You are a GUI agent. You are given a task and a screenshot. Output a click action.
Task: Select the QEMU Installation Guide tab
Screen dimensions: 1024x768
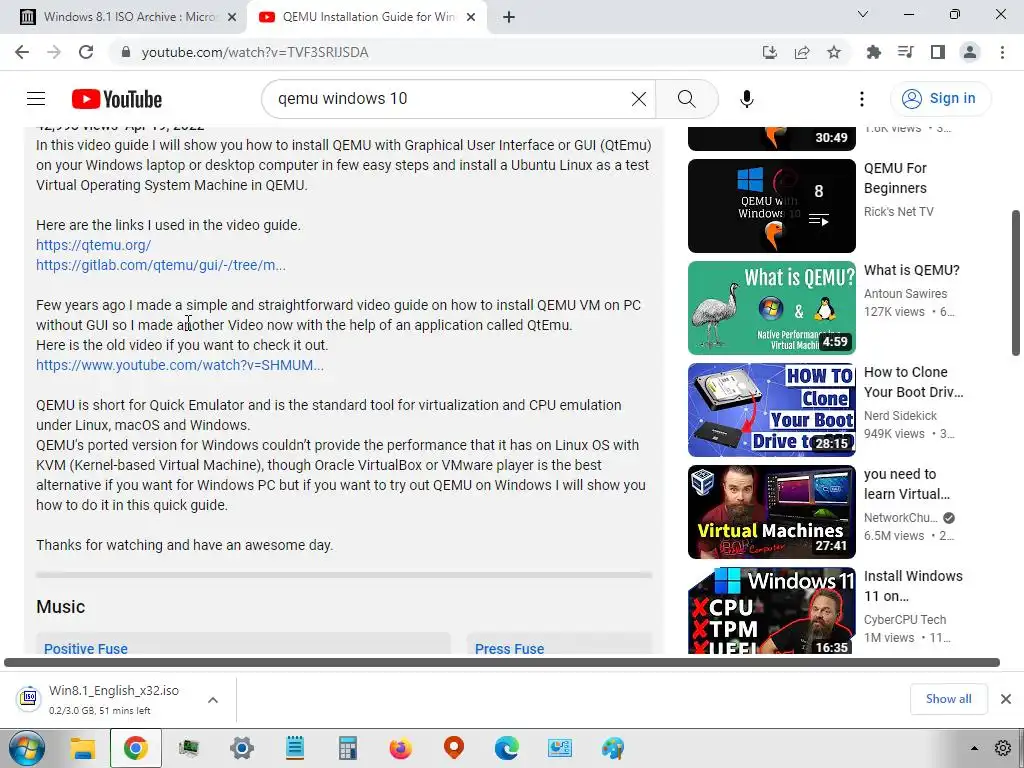pos(366,18)
